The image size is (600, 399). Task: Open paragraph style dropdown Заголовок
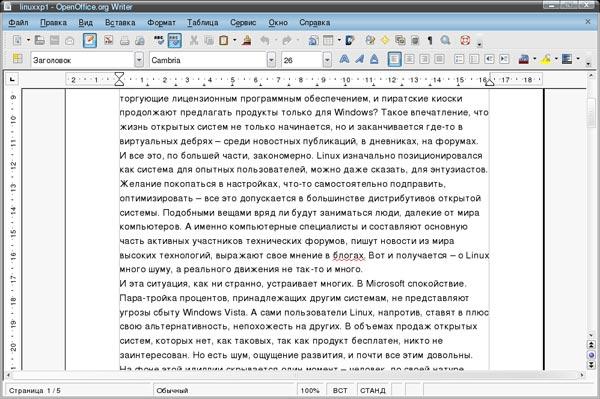[x=139, y=60]
